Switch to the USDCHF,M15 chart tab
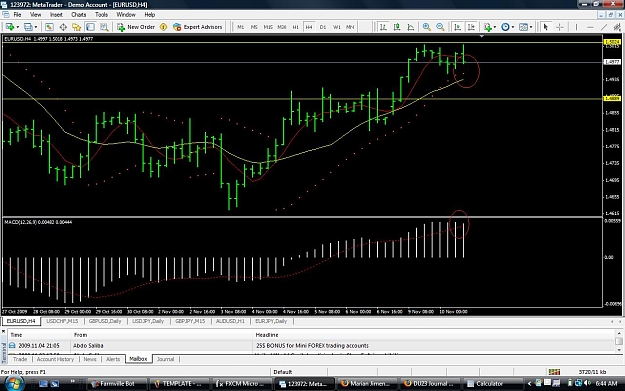This screenshot has width=625, height=391. [62, 321]
